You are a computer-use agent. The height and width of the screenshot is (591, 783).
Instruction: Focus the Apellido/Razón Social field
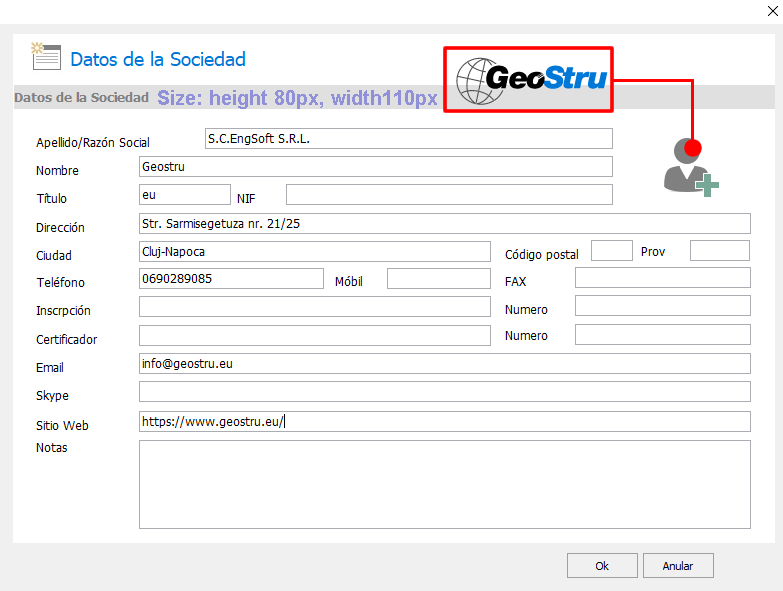click(x=408, y=139)
